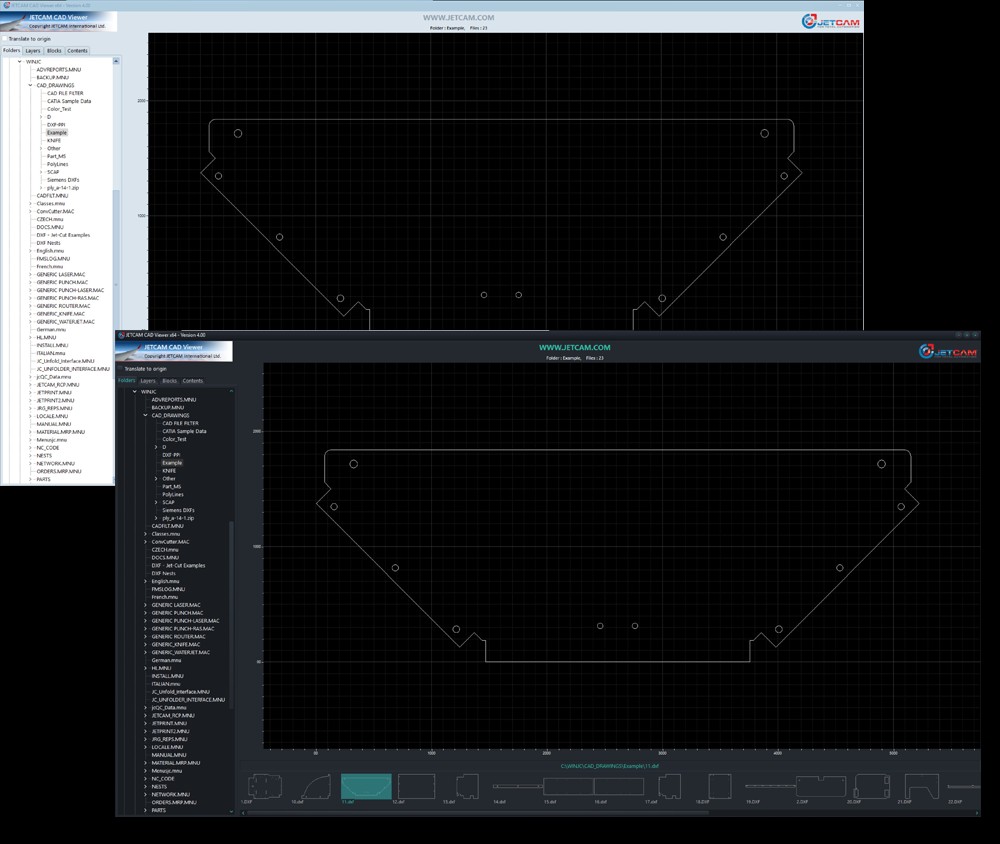Viewport: 1000px width, 844px height.
Task: Expand GENERIC LASER.MAC in dark window tree
Action: pyautogui.click(x=146, y=605)
